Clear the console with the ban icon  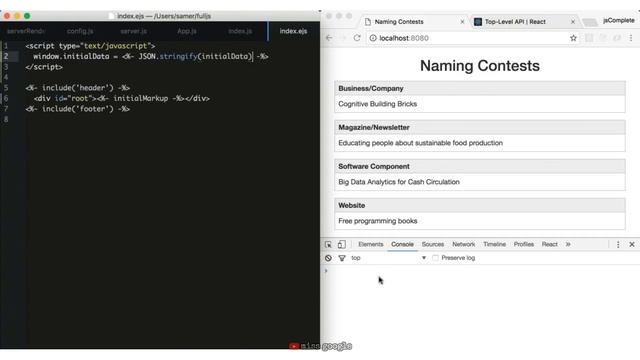tap(328, 258)
